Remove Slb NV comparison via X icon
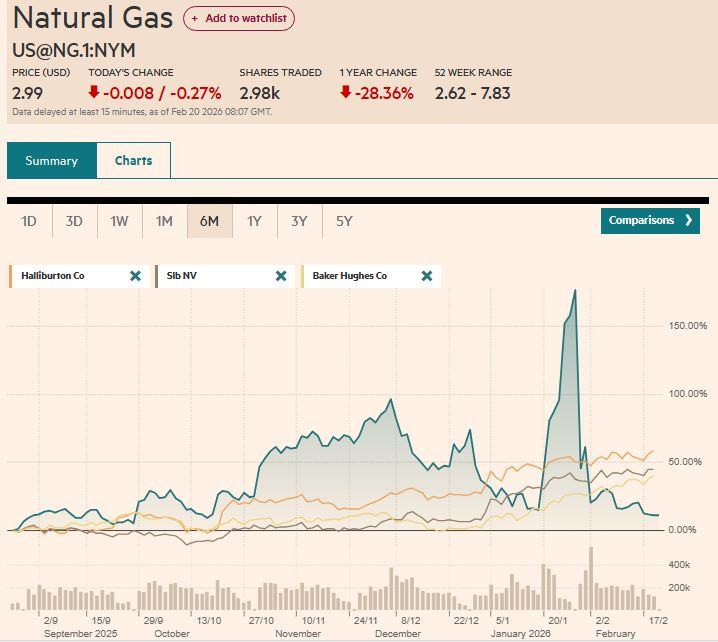The height and width of the screenshot is (642, 718). coord(281,276)
